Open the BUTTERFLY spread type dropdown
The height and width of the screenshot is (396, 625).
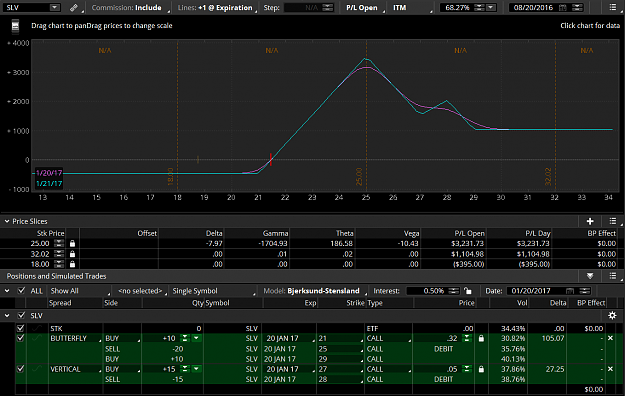click(75, 338)
